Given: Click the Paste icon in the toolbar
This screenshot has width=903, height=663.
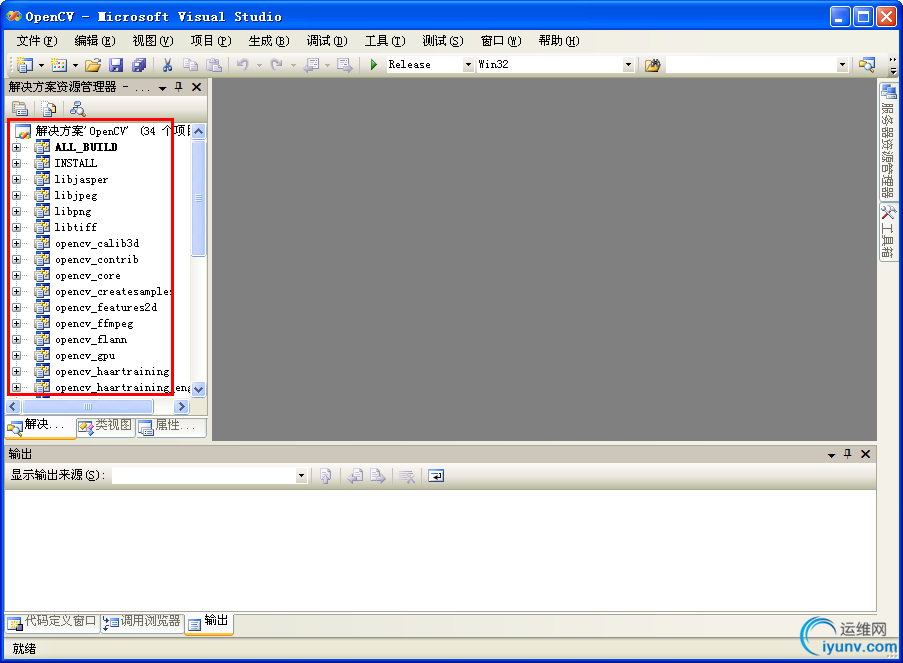Looking at the screenshot, I should 214,65.
